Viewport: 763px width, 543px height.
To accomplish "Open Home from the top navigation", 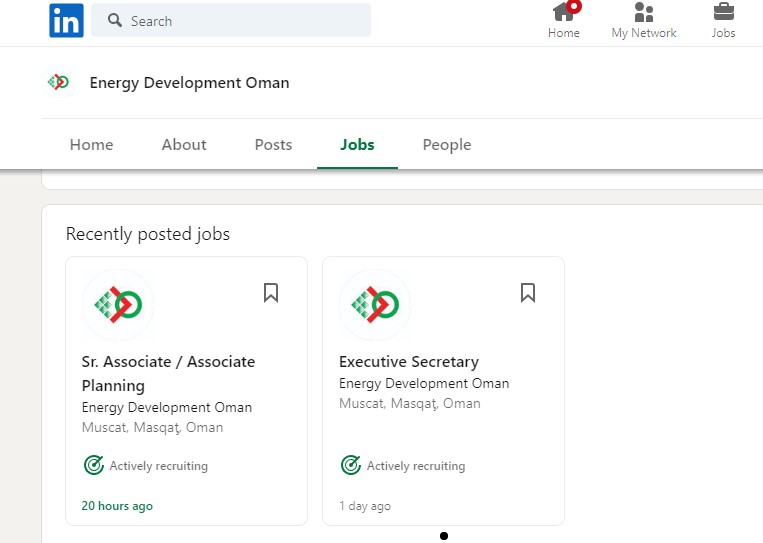I will pos(563,20).
